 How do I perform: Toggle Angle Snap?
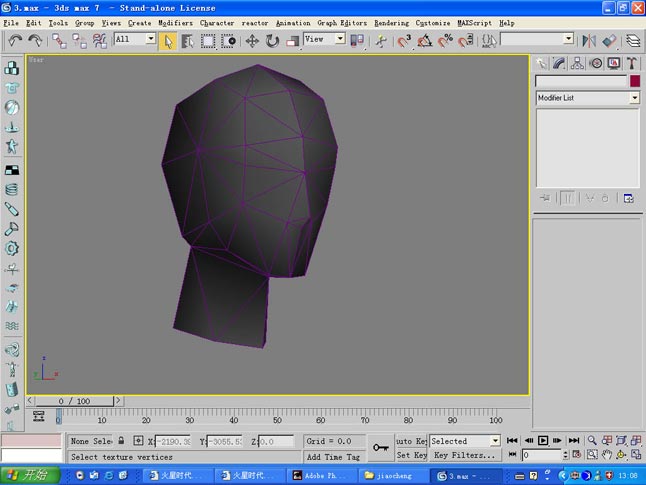[x=425, y=41]
